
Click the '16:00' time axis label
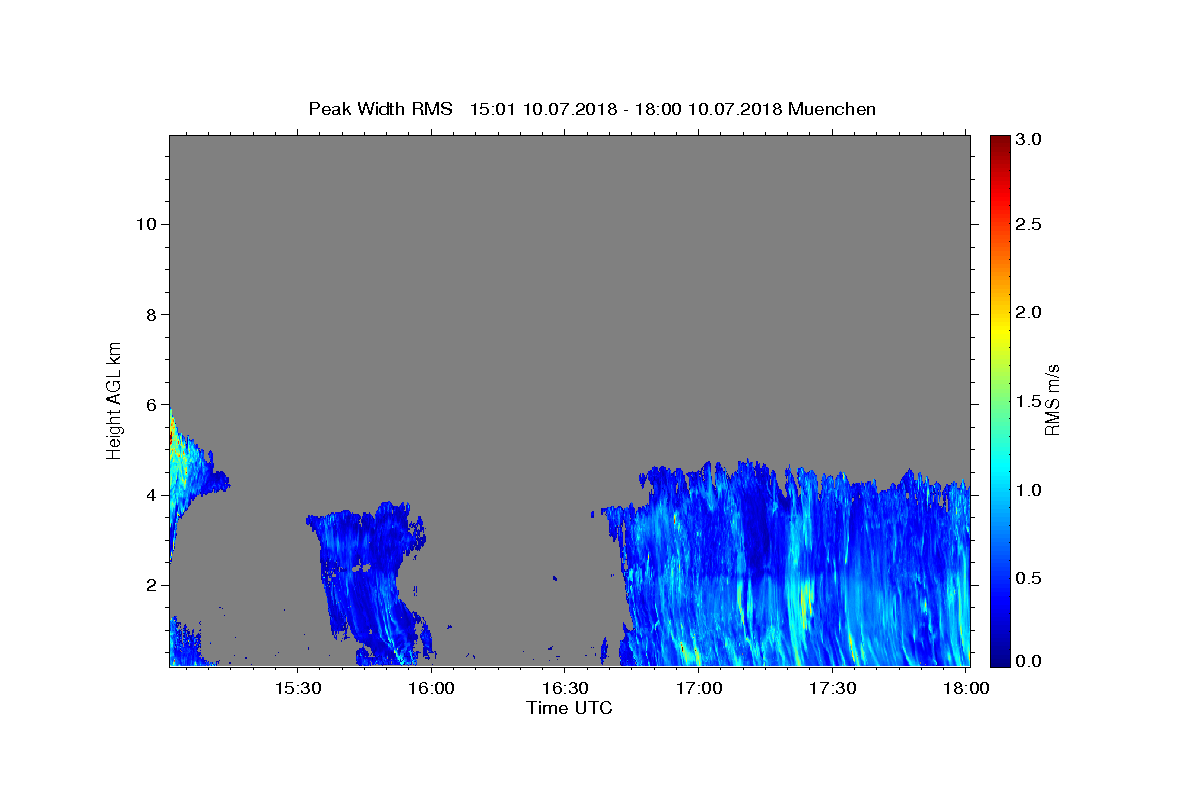pos(432,688)
